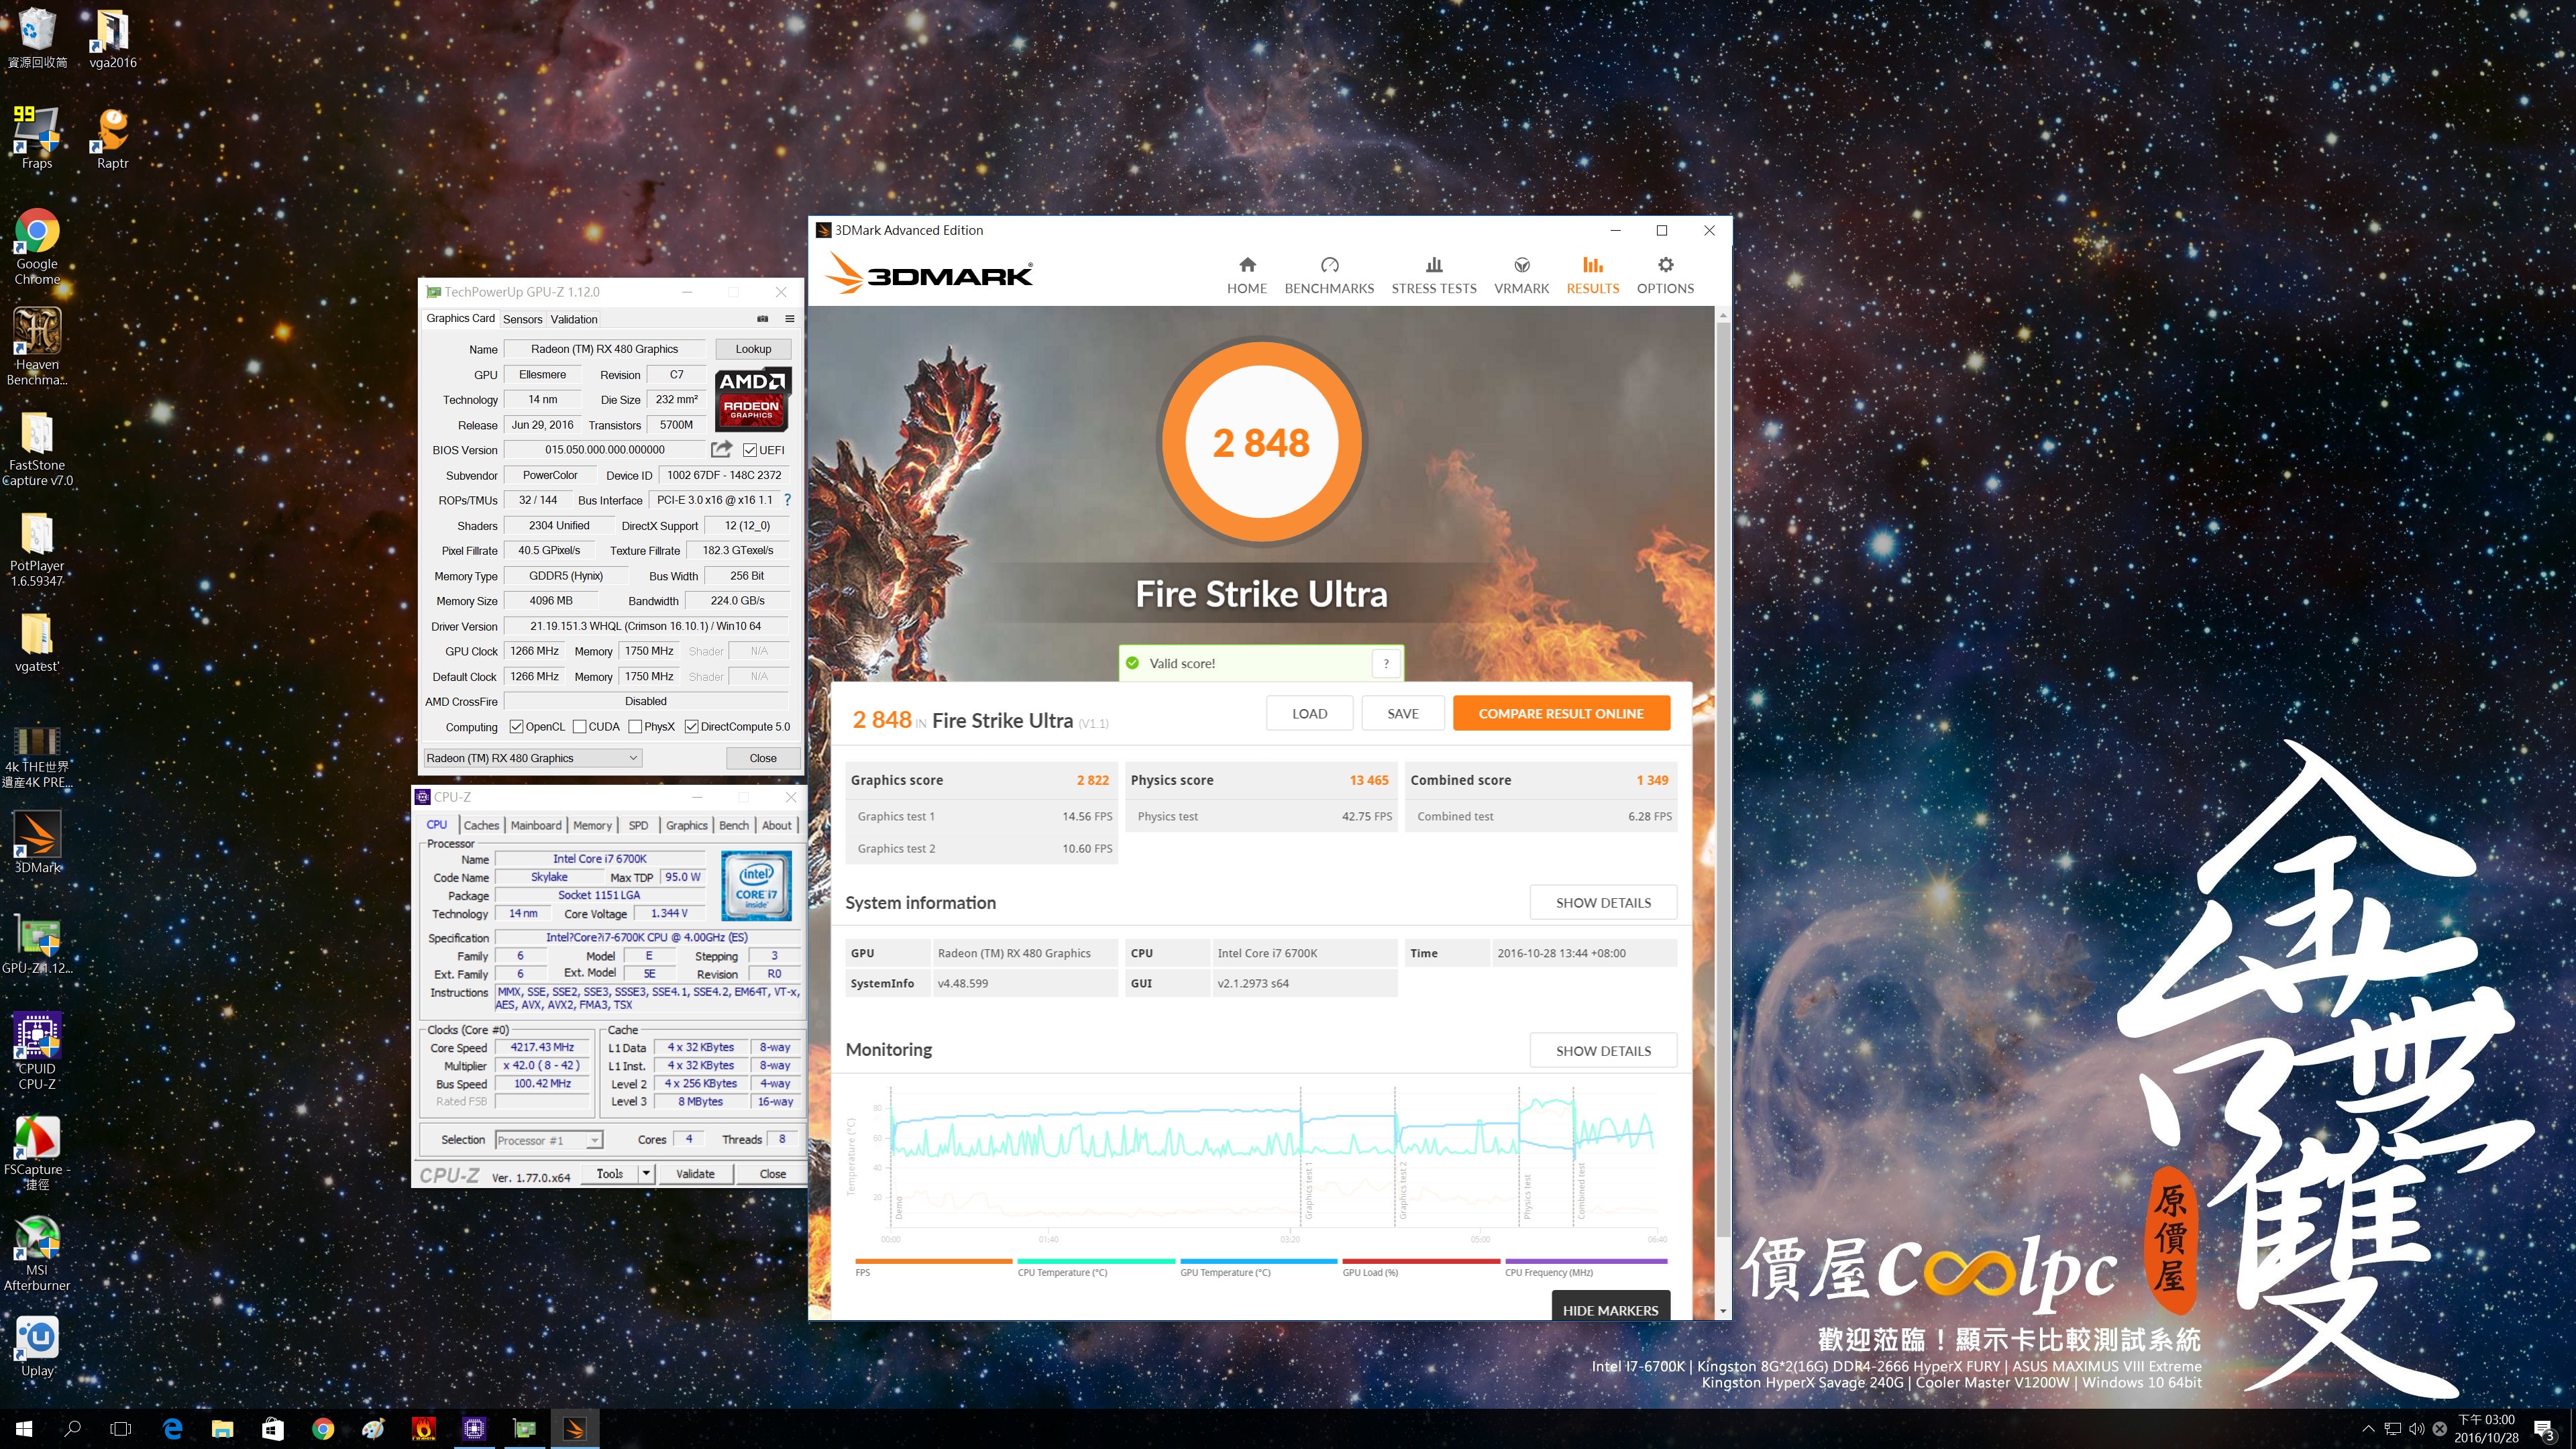Switch to the CPU-Z Mainboard tab
The height and width of the screenshot is (1449, 2576).
536,825
